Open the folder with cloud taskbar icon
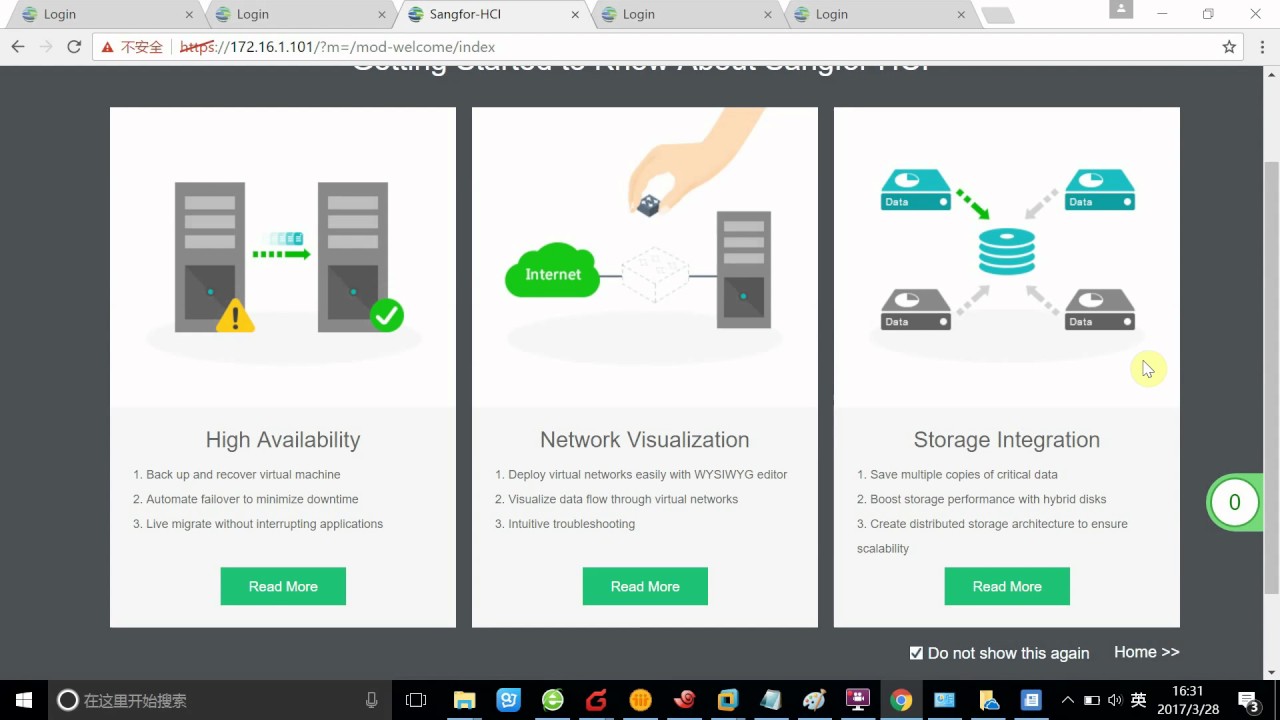The height and width of the screenshot is (720, 1280). [989, 700]
